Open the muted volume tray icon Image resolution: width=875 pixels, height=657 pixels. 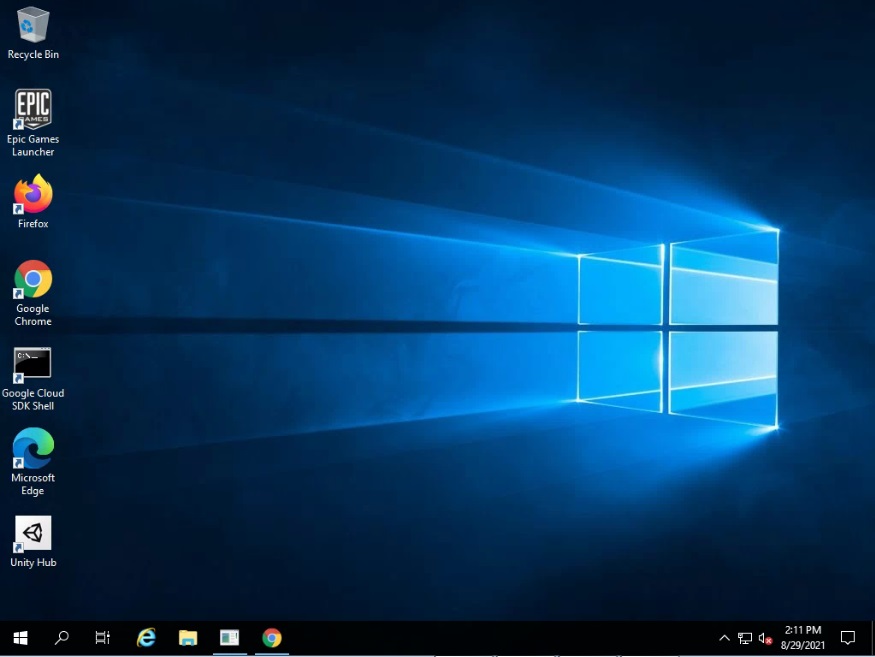pos(766,638)
